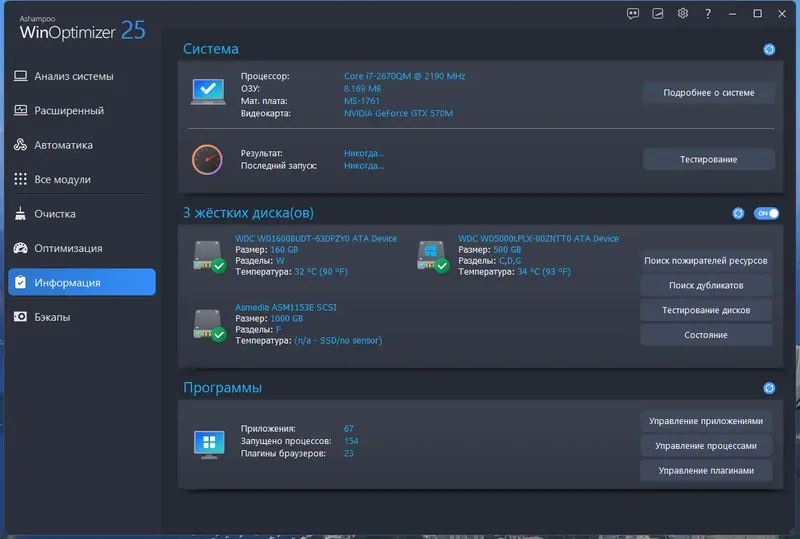800x539 pixels.
Task: Click the notes/edit icon in title bar
Action: pos(658,14)
